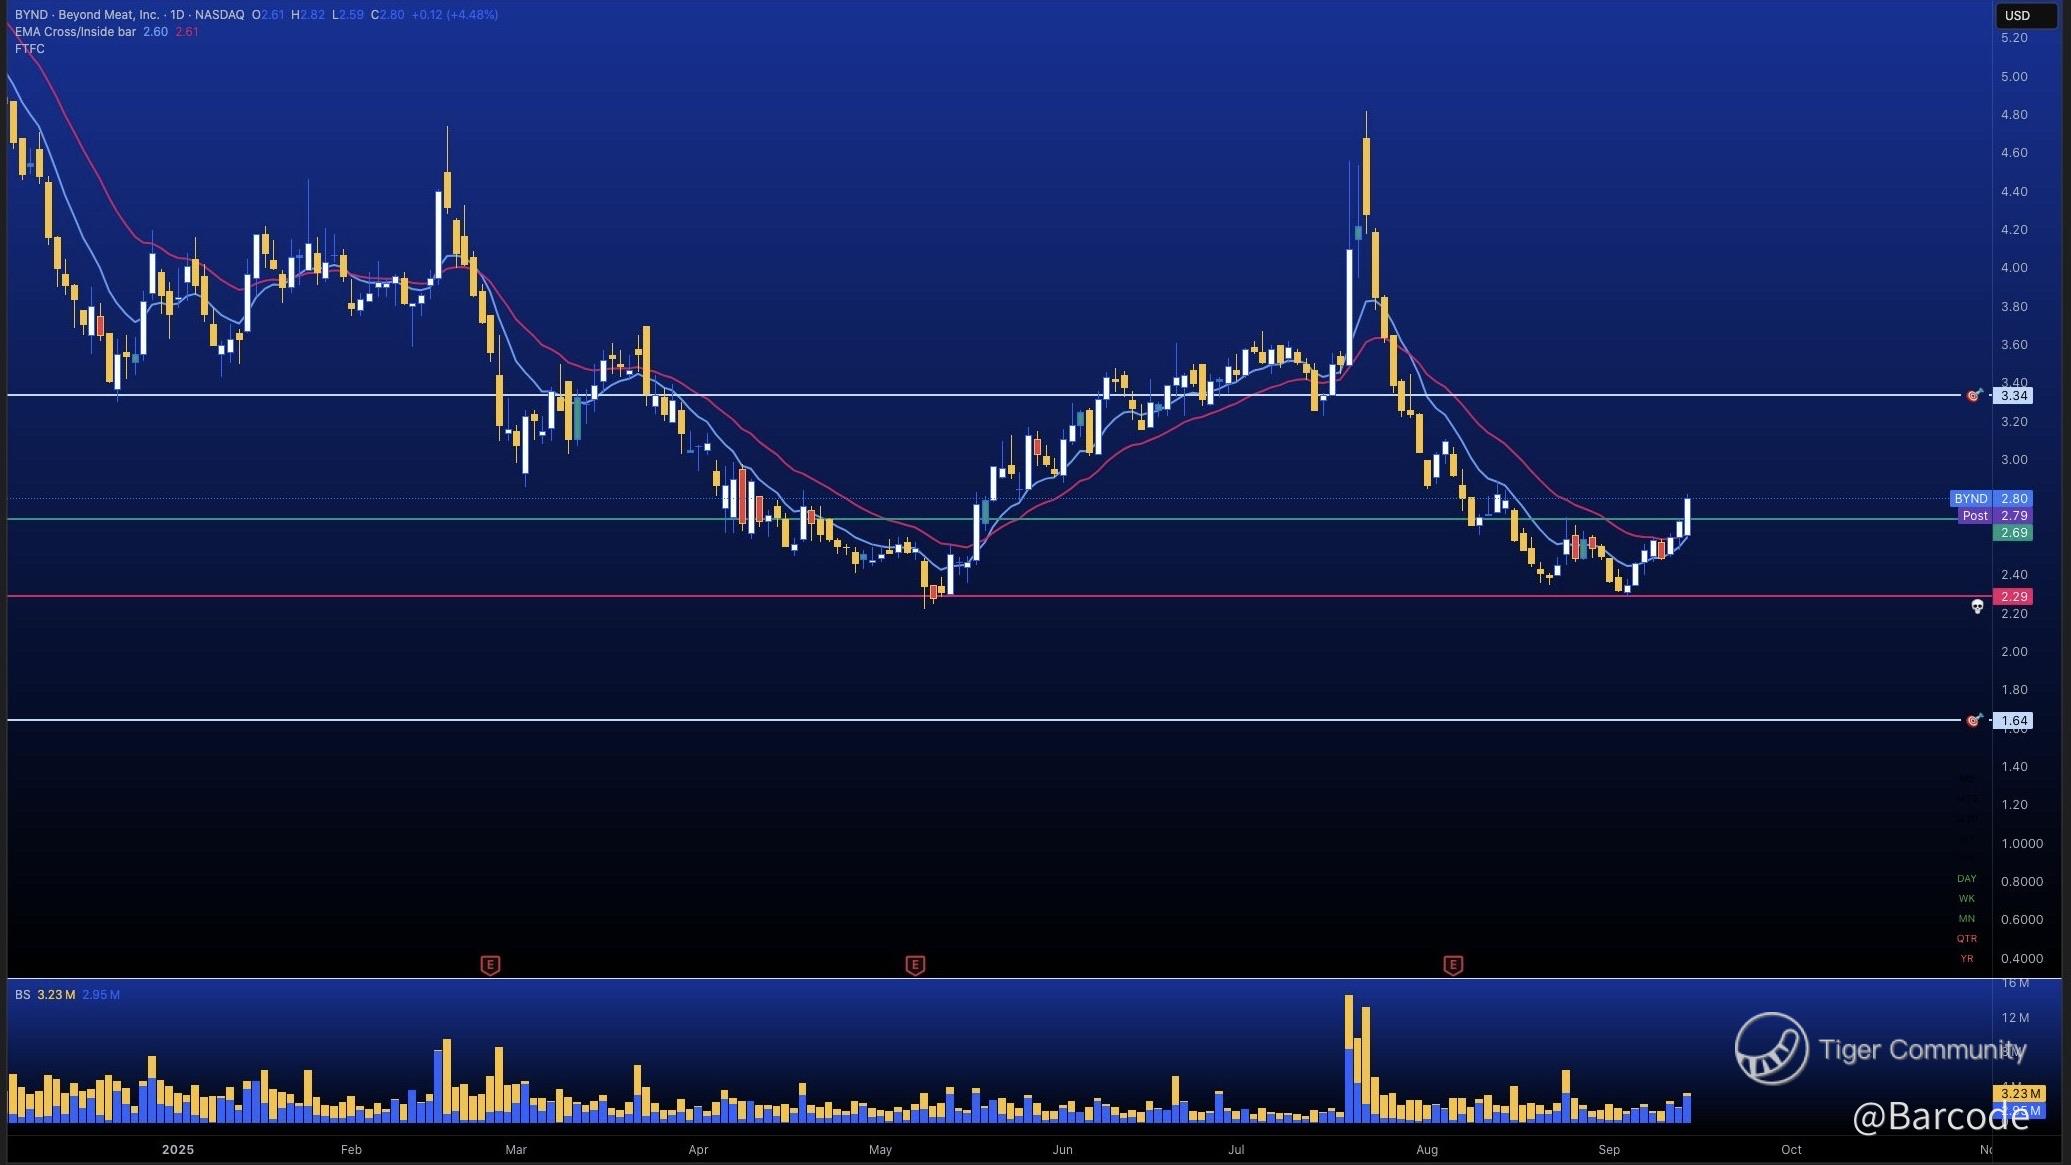Image resolution: width=2071 pixels, height=1165 pixels.
Task: Click the Tiger Community logo watermark
Action: tap(1771, 1048)
